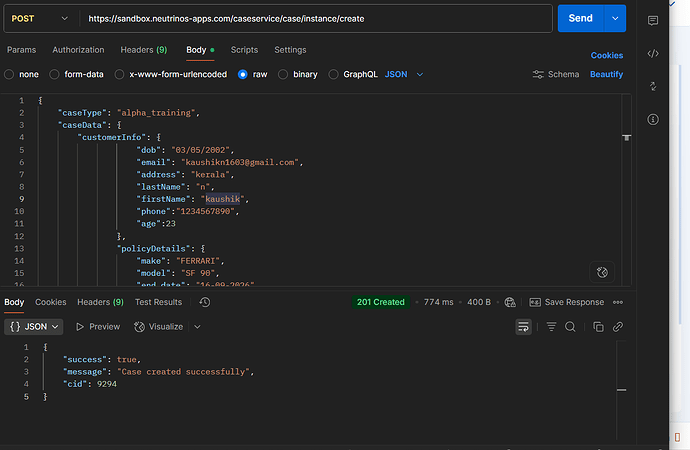Open the POST method dropdown
690x450 pixels.
coord(40,18)
